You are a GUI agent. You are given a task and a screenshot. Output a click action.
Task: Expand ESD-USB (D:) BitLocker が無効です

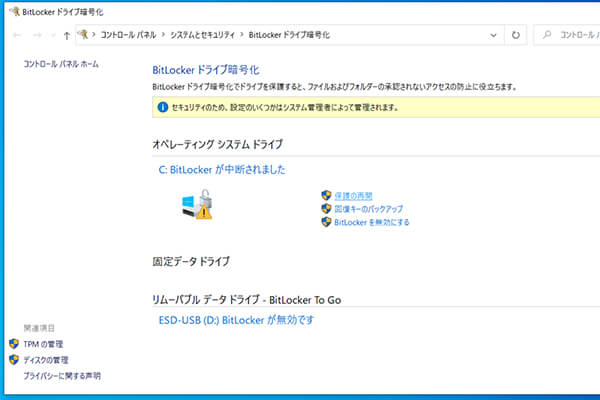pyautogui.click(x=236, y=320)
